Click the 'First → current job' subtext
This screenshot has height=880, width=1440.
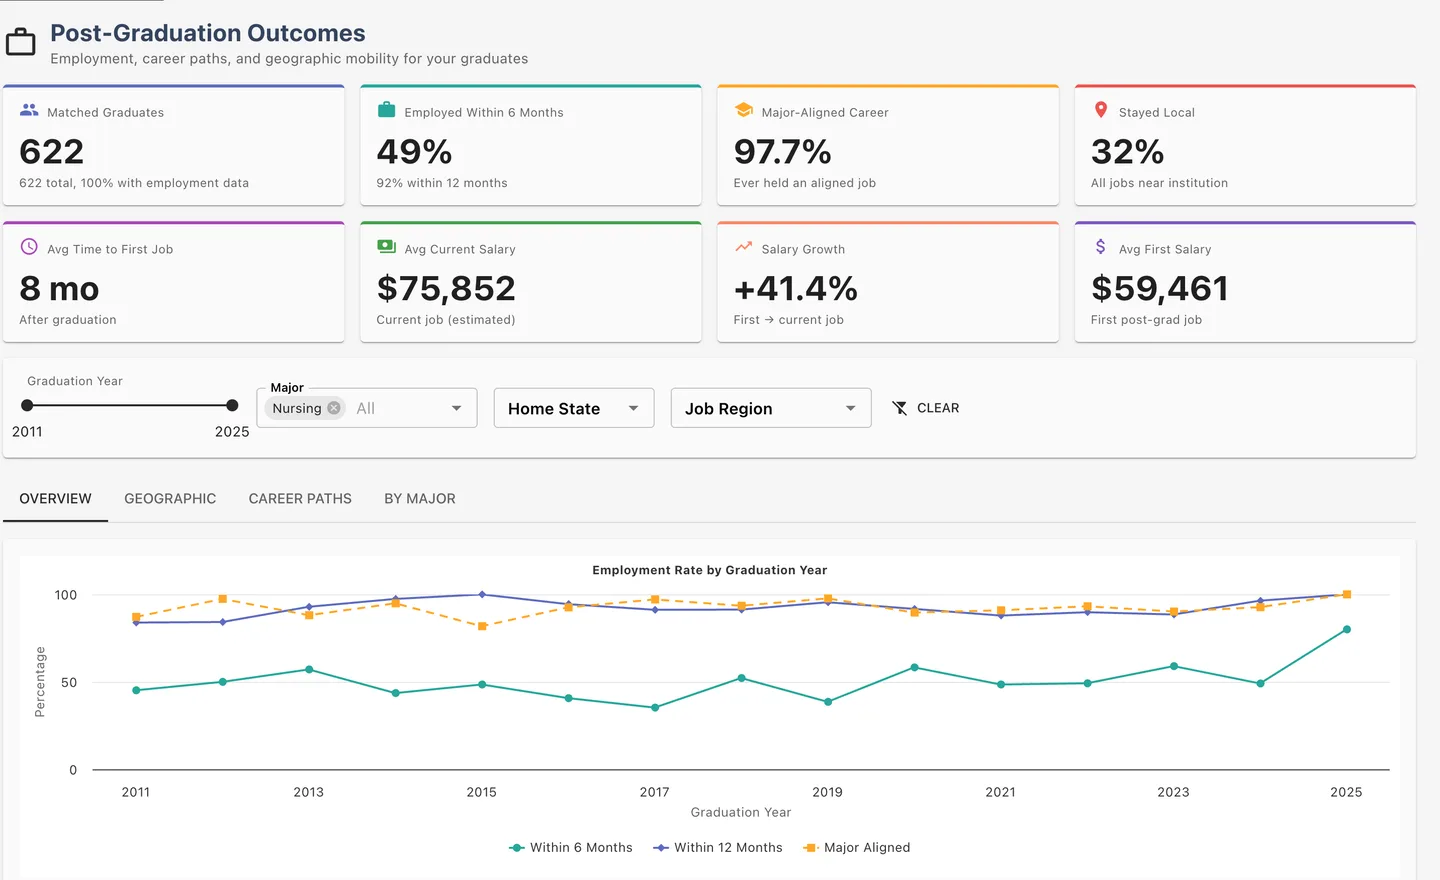(788, 320)
